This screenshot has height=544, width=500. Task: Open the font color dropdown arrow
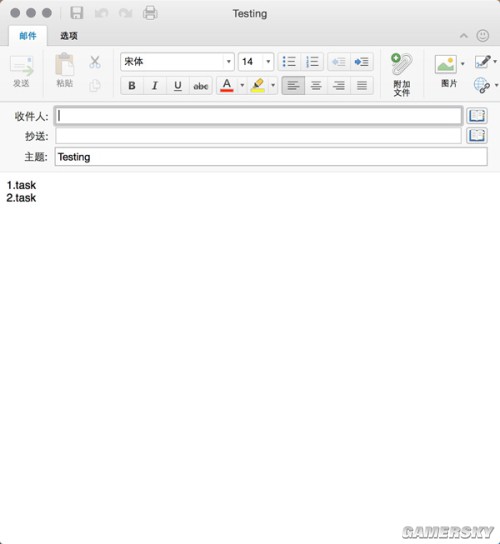pos(242,85)
